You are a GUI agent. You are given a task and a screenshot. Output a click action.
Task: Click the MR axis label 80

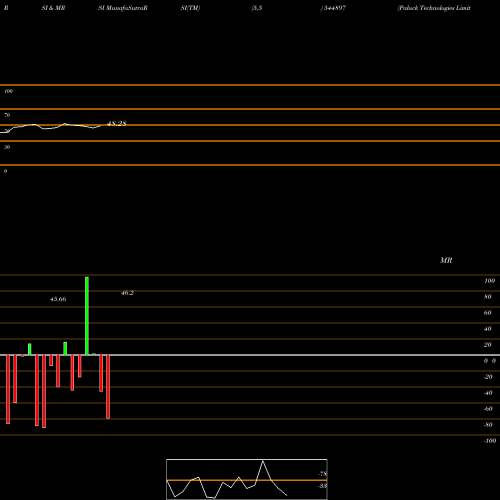[488, 297]
